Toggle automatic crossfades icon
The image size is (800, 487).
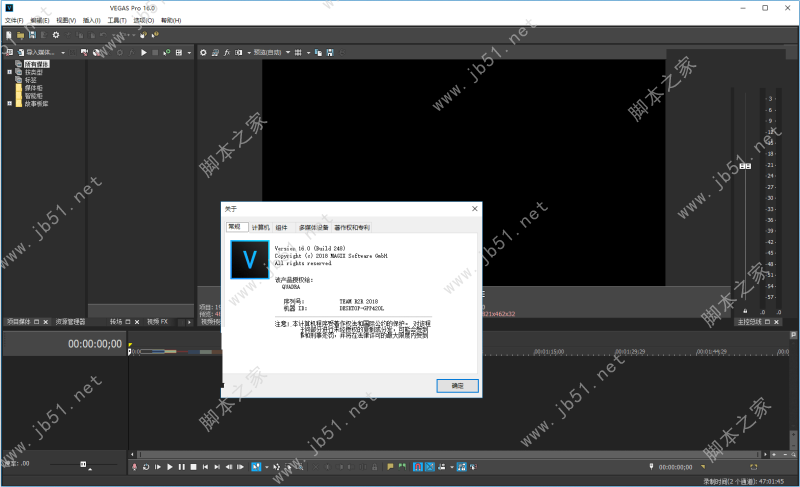click(430, 467)
